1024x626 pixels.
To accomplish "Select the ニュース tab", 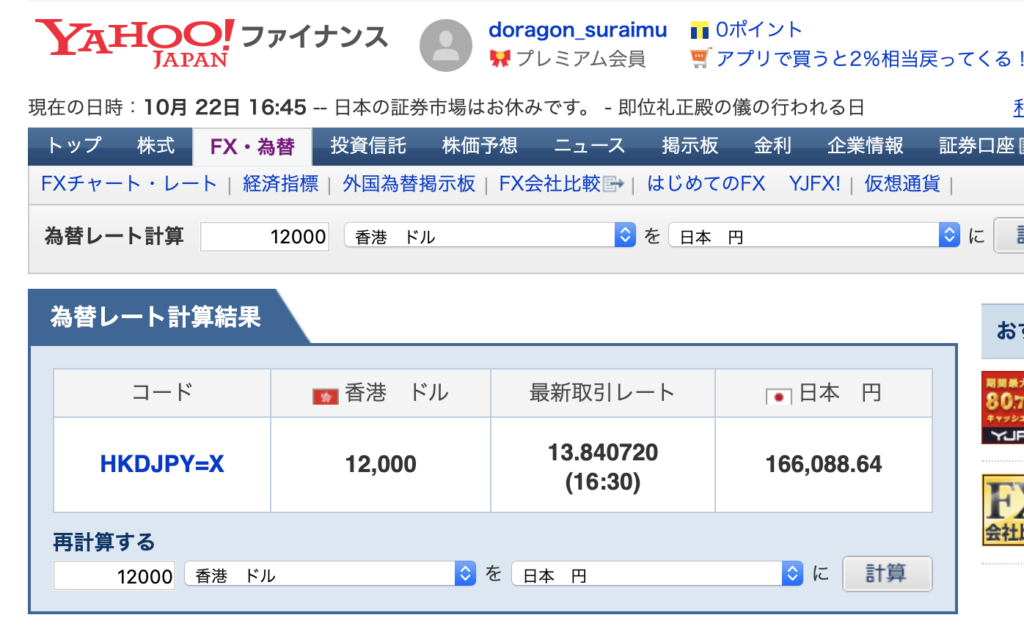I will click(x=590, y=147).
